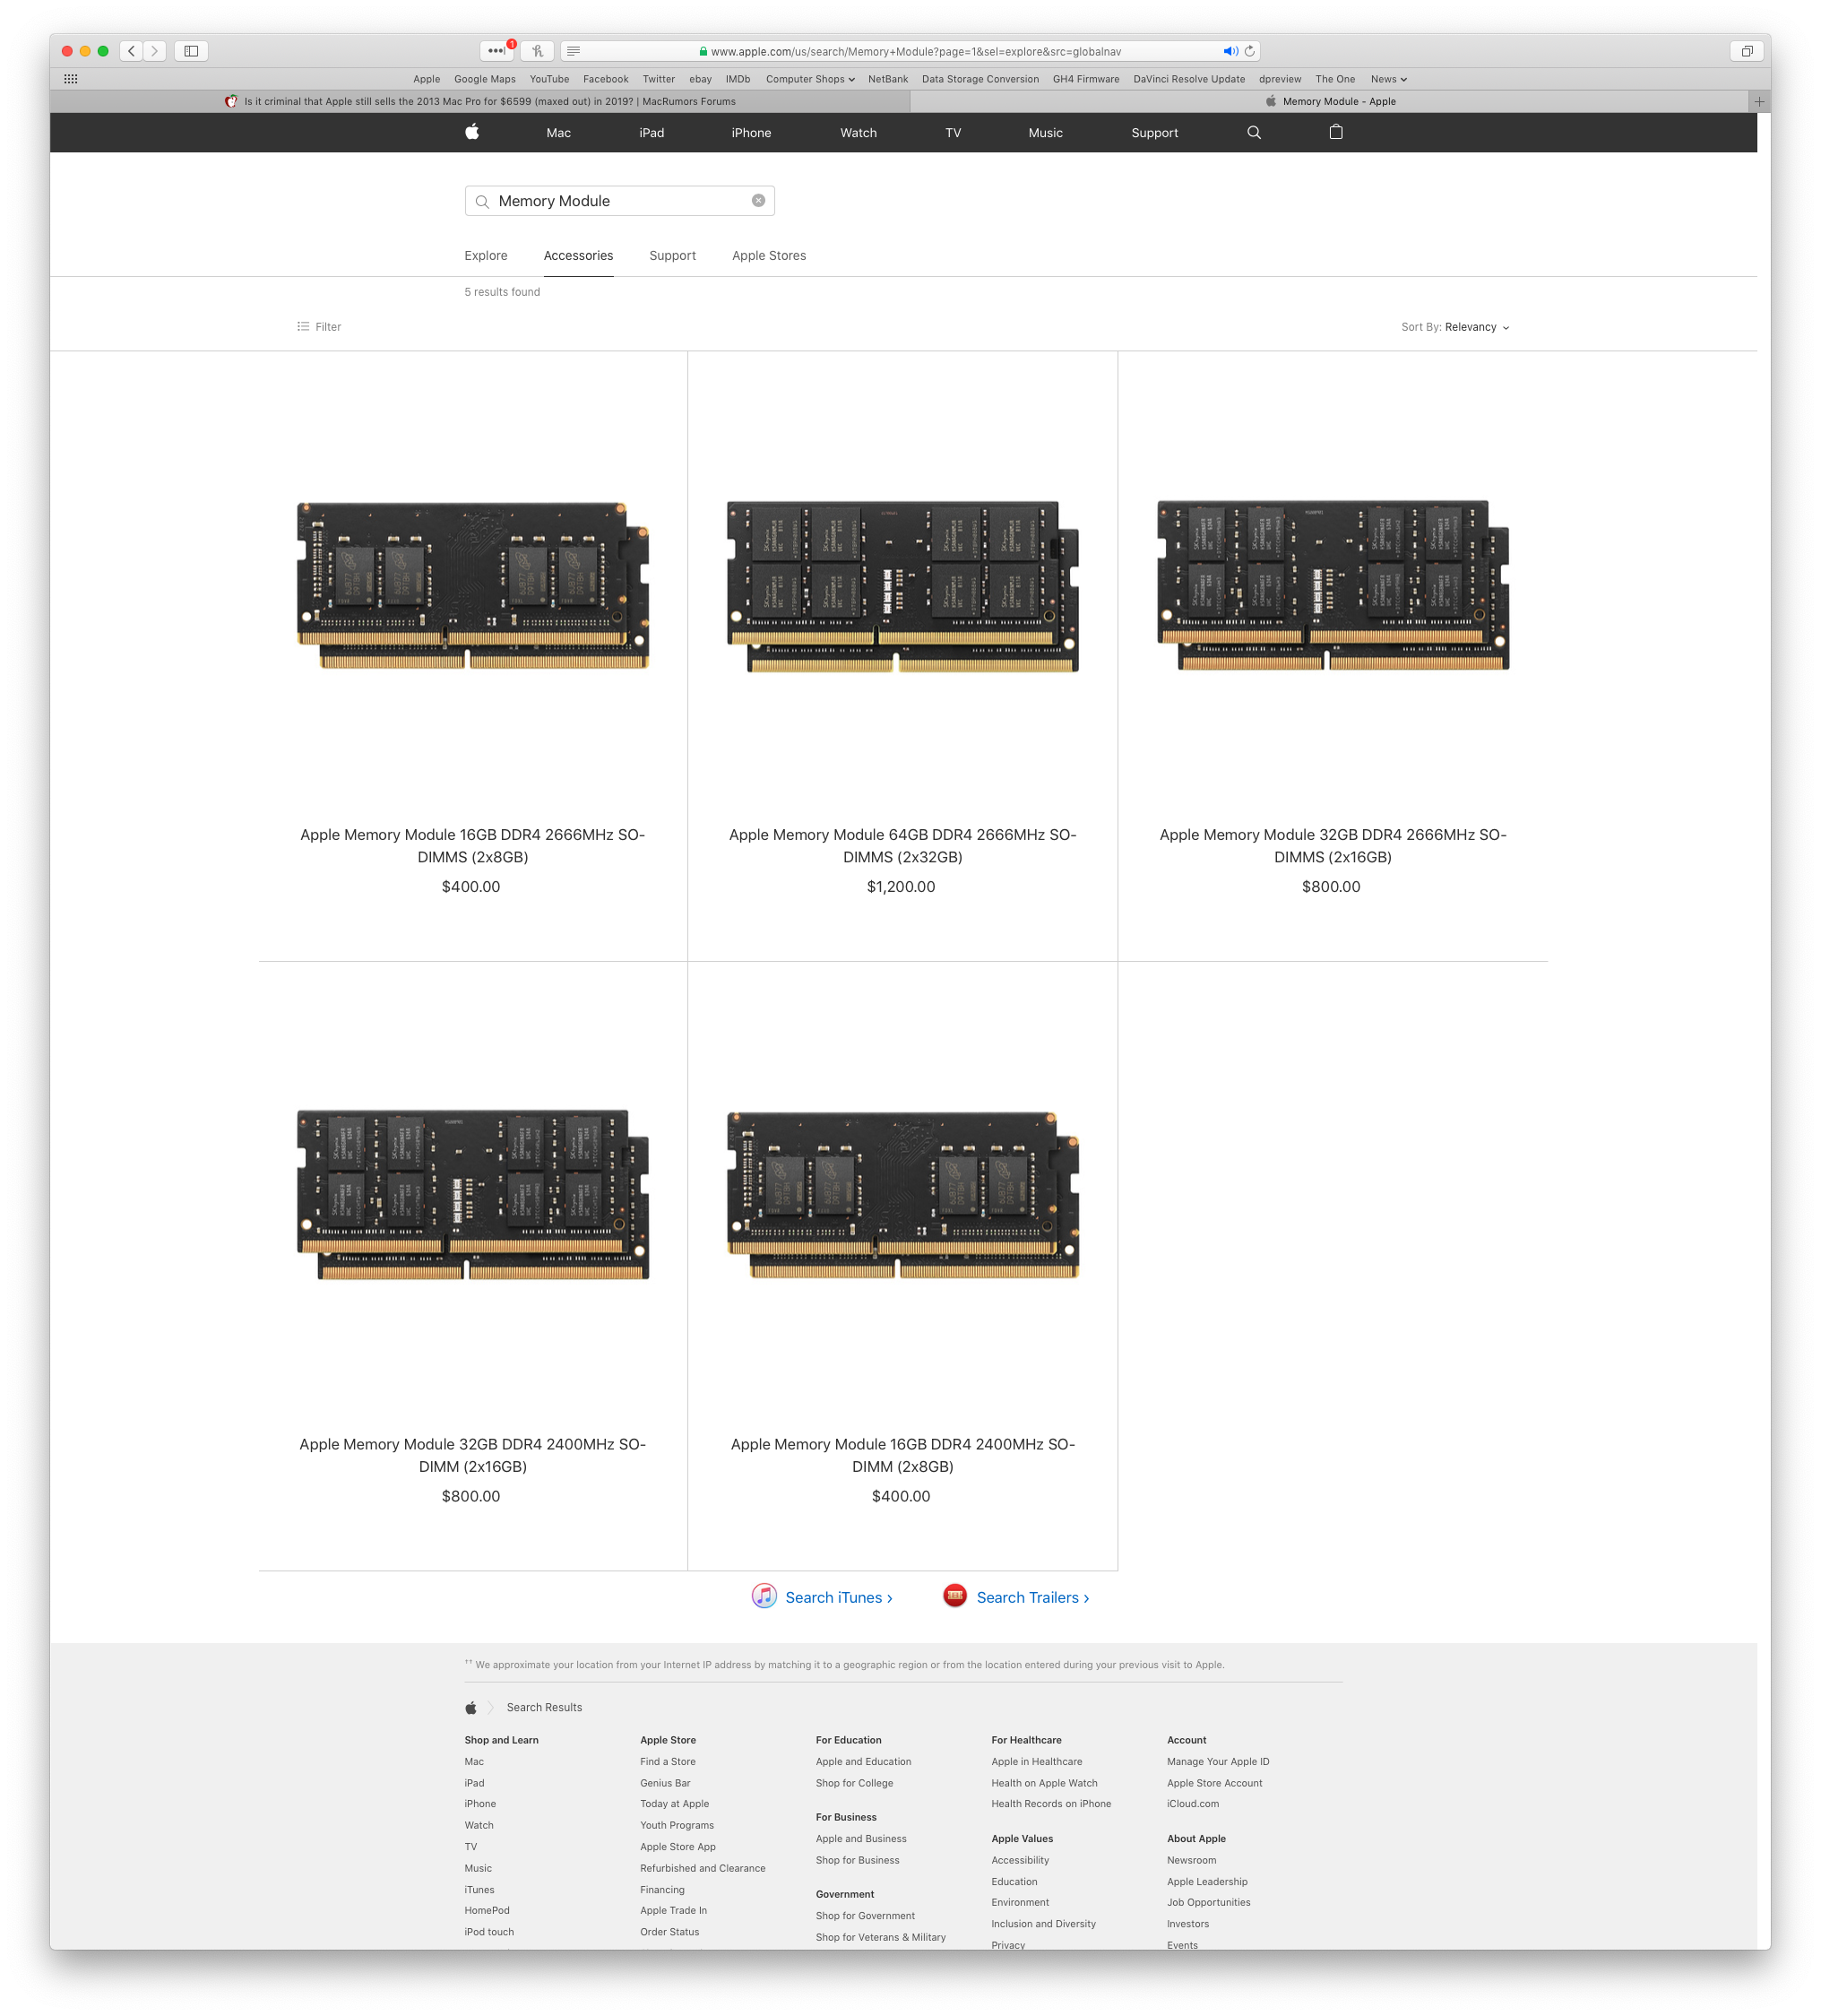Expand the Computer Shops bookmarks folder
The width and height of the screenshot is (1821, 2016).
pyautogui.click(x=810, y=79)
